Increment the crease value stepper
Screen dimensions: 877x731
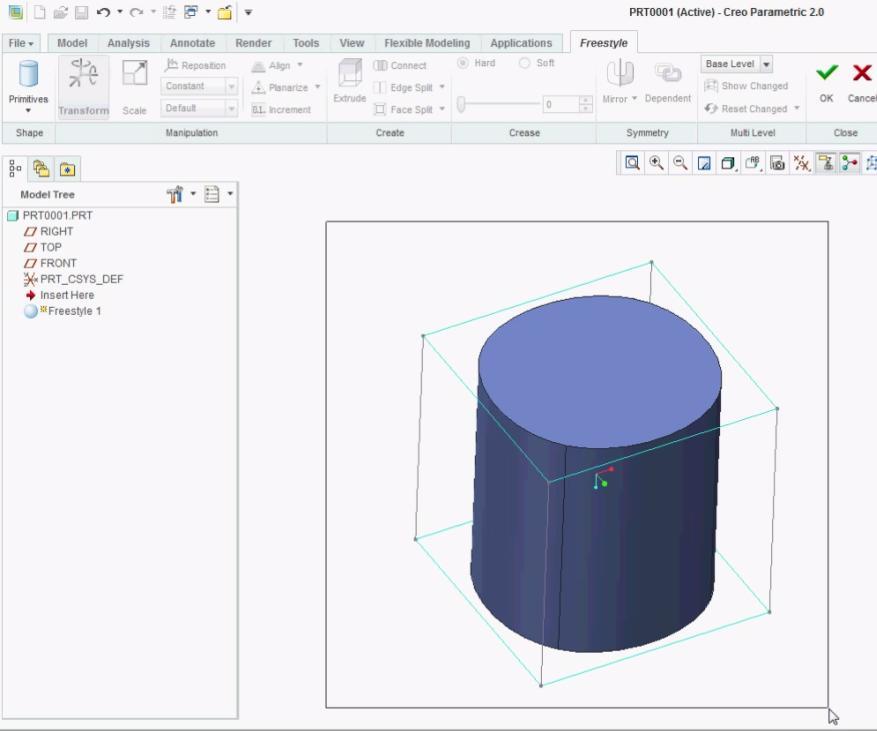(x=586, y=101)
